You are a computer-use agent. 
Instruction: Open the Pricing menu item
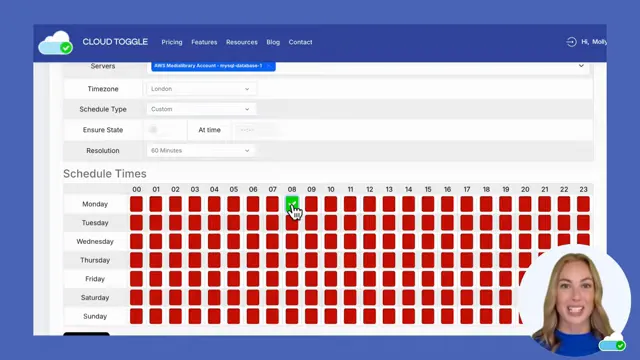172,42
